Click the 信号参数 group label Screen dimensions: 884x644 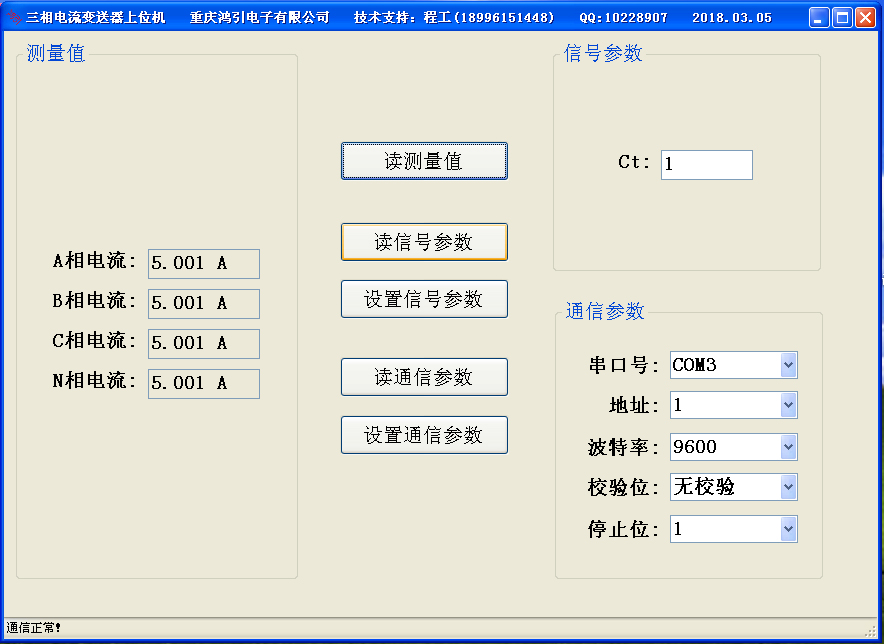(603, 53)
